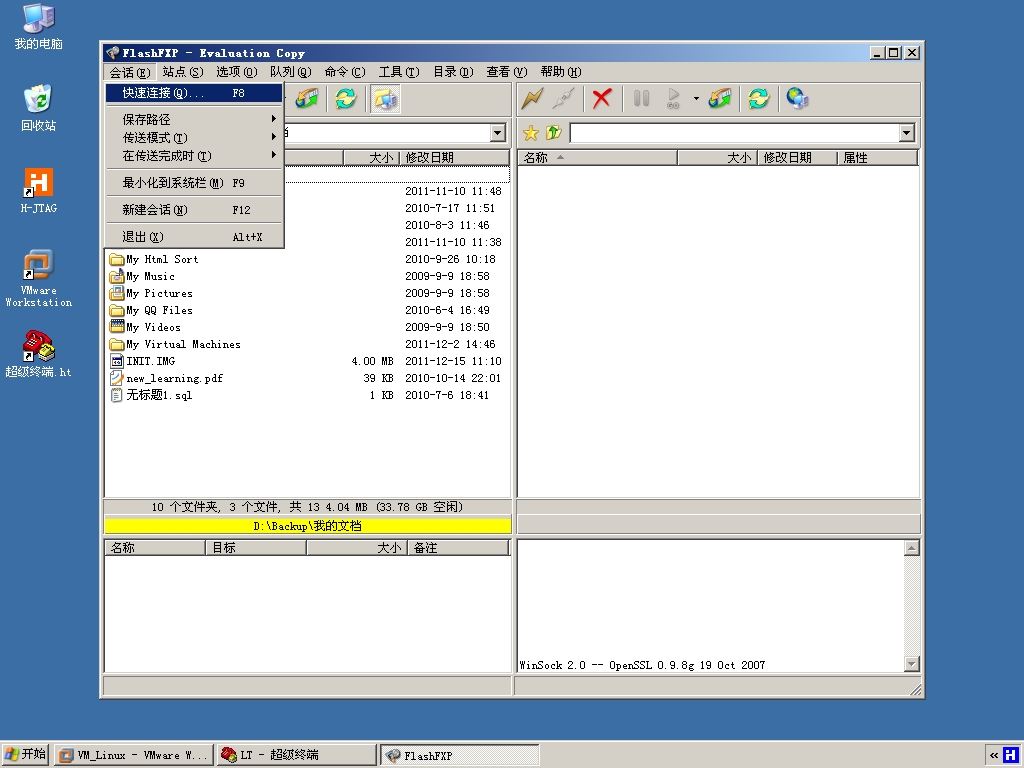Sort right pane by 属性 column

tap(878, 157)
